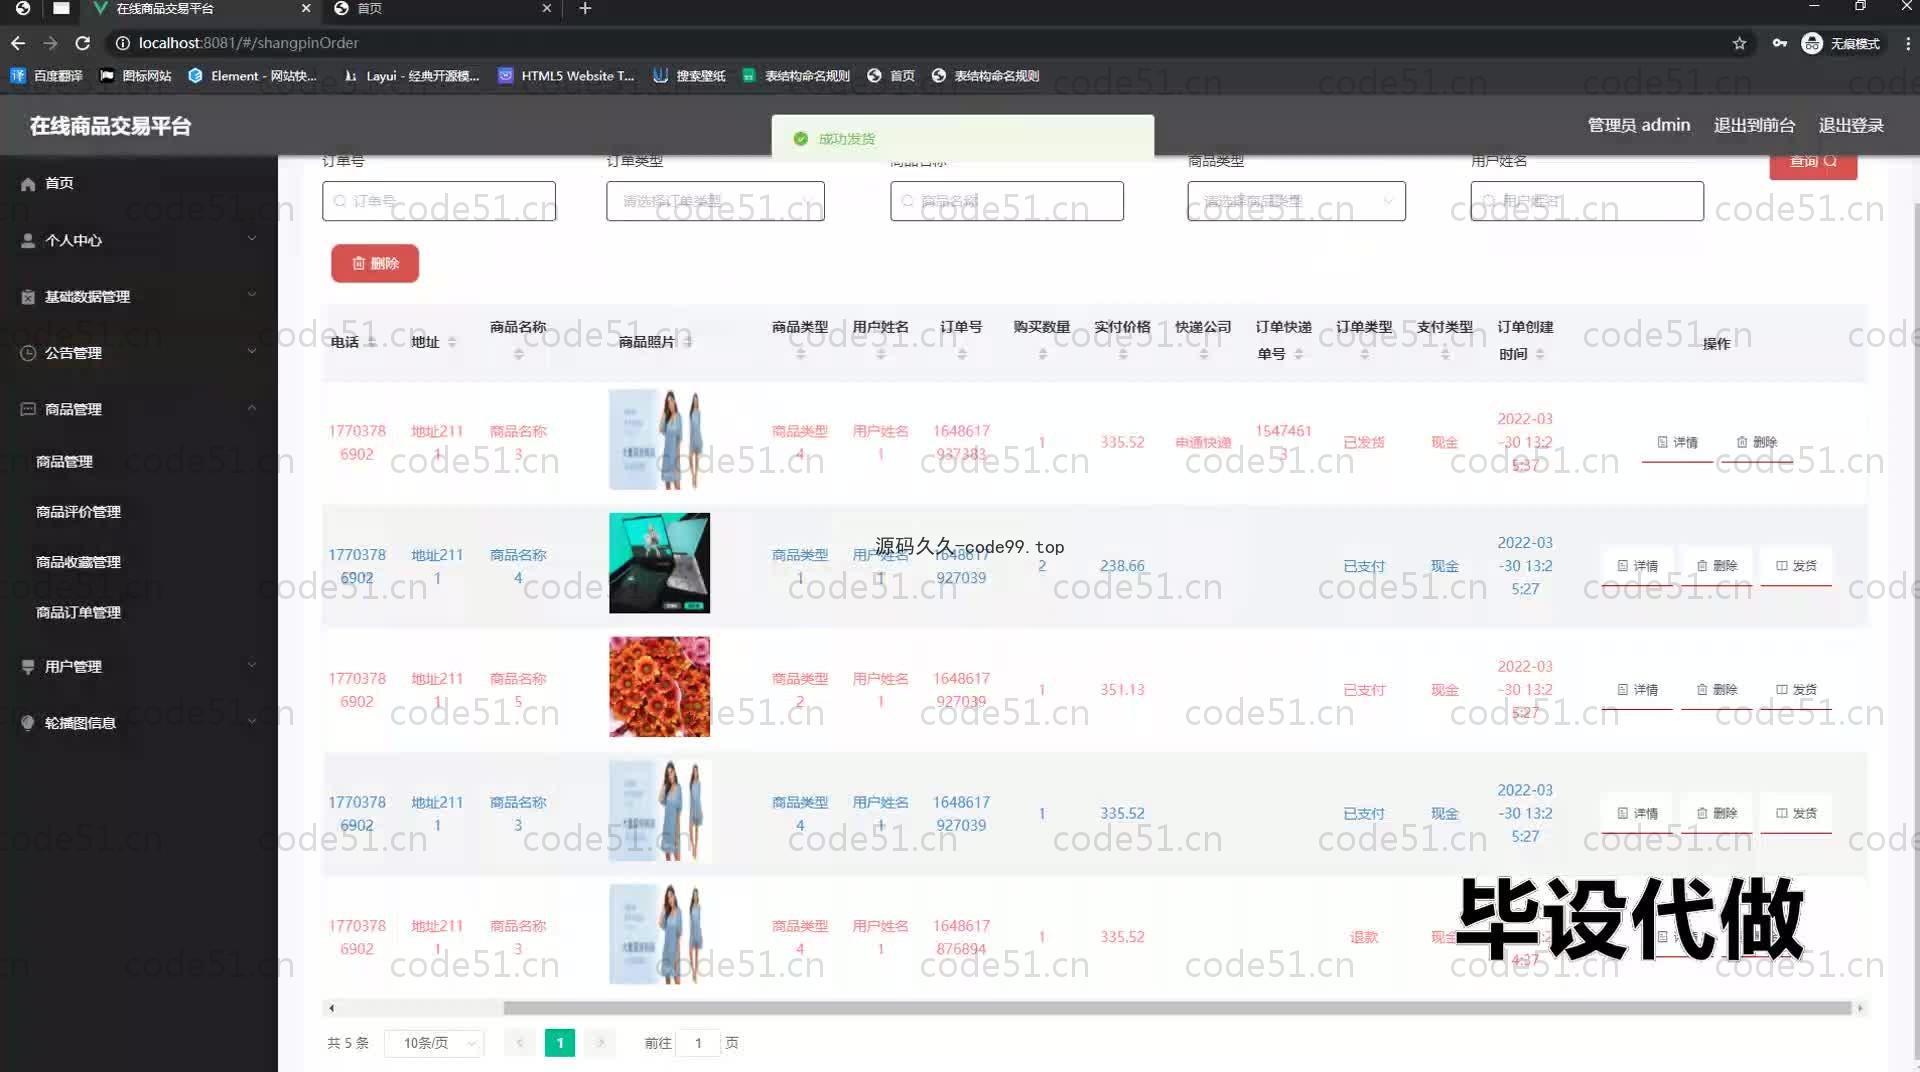Open 商品管理 submenu entry
The width and height of the screenshot is (1920, 1072).
tap(64, 461)
